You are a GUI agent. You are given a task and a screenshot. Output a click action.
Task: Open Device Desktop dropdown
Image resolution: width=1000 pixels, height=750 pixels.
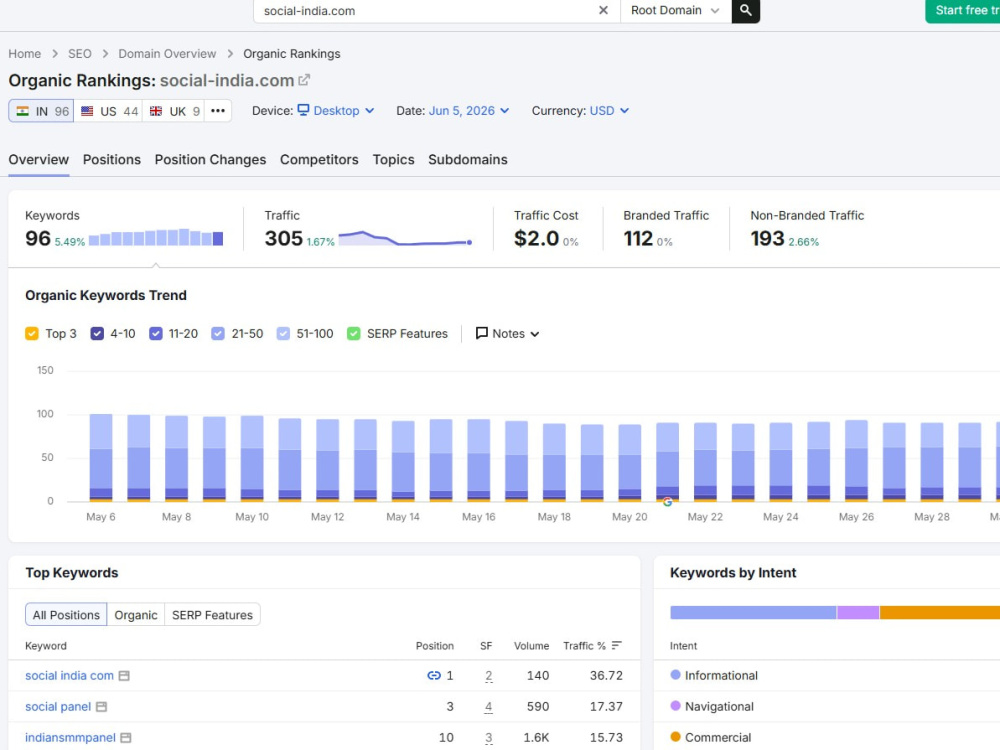click(x=335, y=111)
